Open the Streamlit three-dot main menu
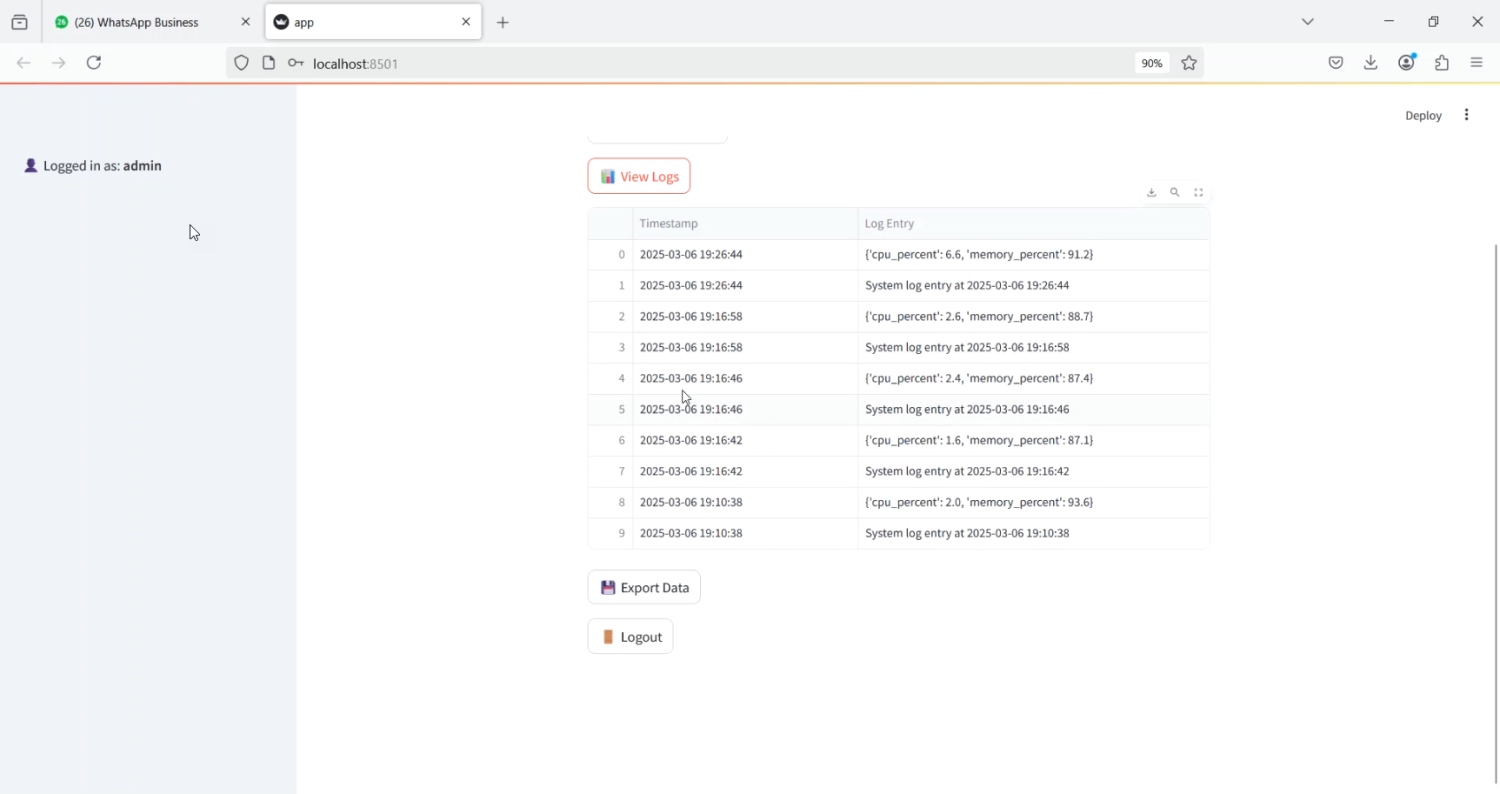 pyautogui.click(x=1466, y=115)
